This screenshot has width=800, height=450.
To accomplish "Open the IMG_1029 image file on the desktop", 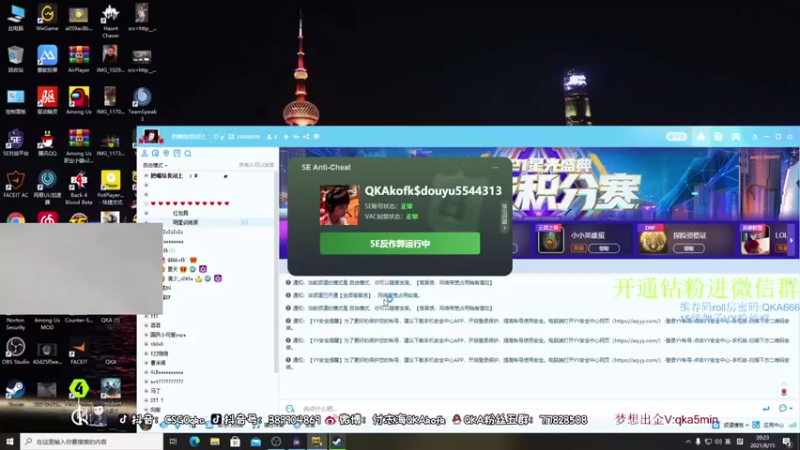I will coord(110,59).
